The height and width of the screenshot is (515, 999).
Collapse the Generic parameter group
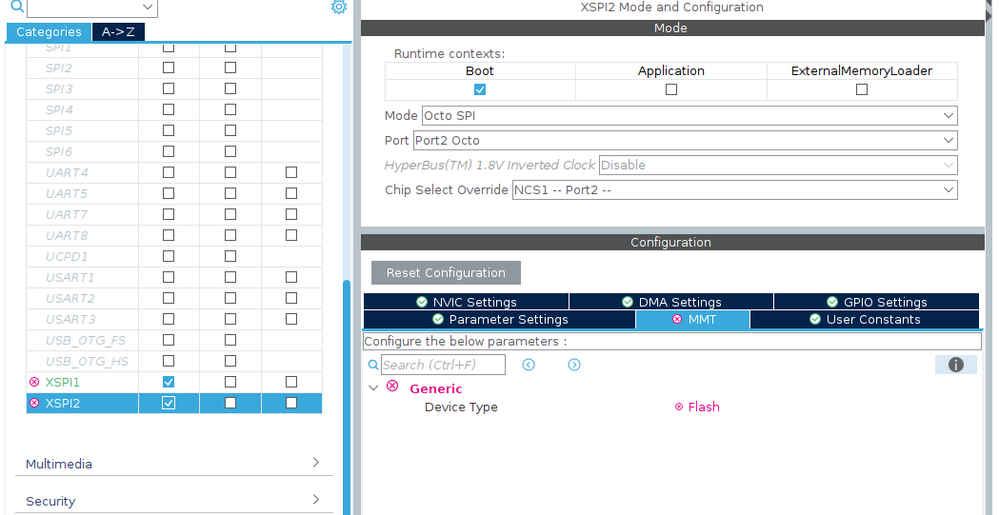coord(373,388)
